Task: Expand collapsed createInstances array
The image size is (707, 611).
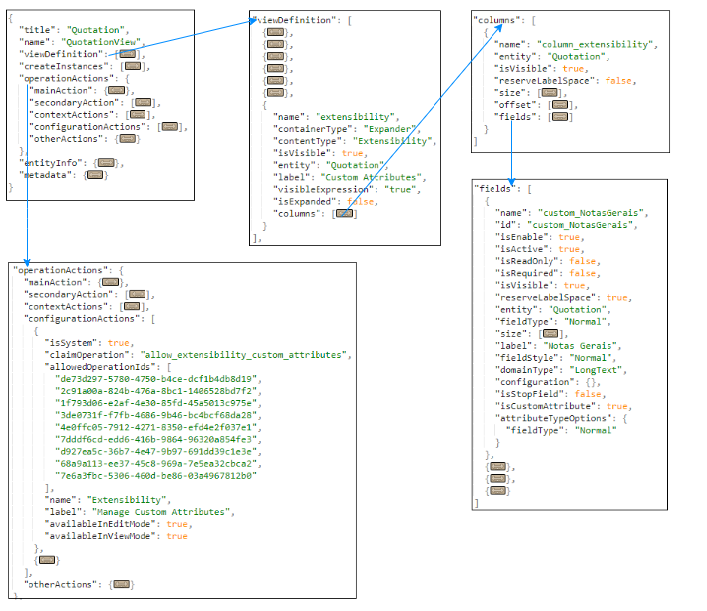Action: coord(133,66)
